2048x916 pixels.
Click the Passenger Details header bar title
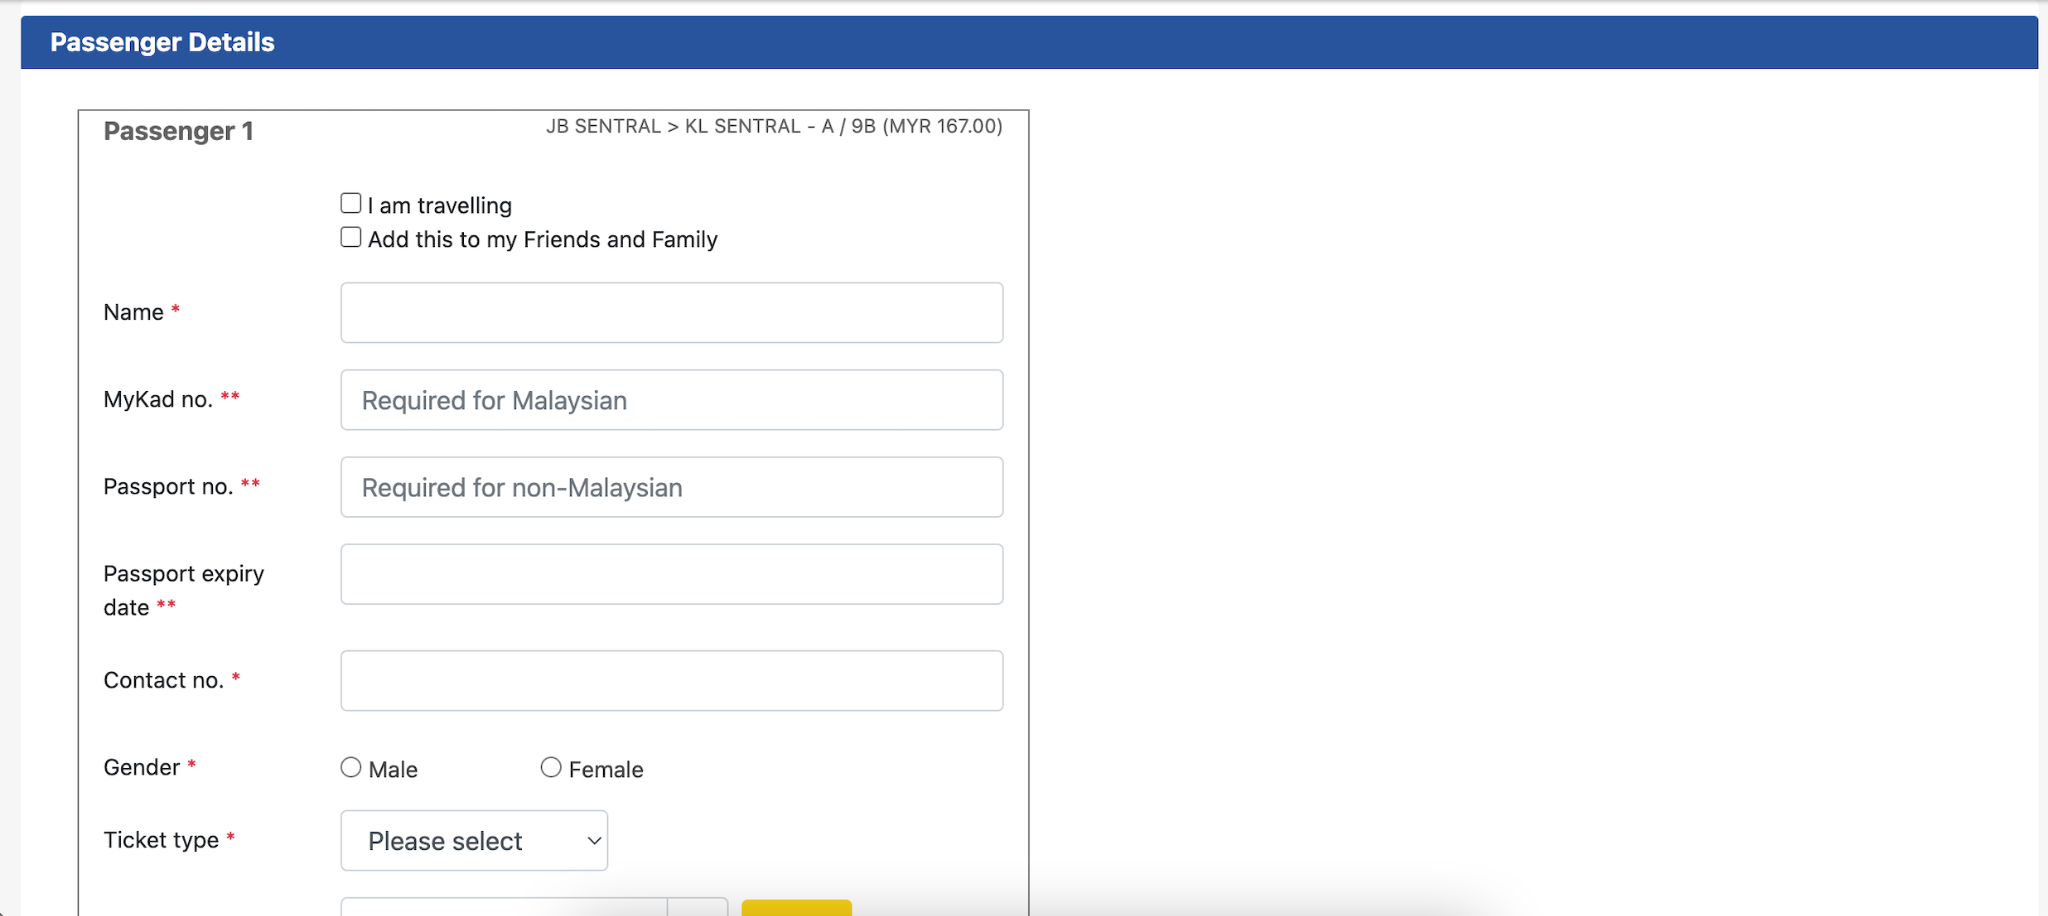point(162,42)
